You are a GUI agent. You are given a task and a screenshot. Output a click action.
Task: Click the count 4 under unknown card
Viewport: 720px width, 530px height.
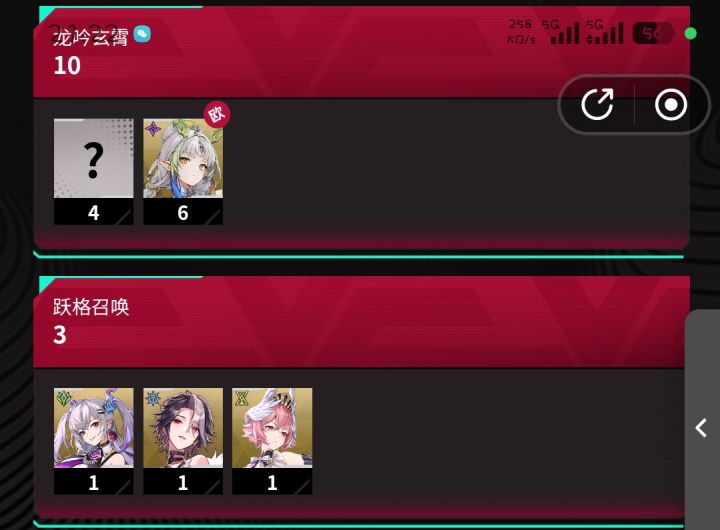[94, 213]
